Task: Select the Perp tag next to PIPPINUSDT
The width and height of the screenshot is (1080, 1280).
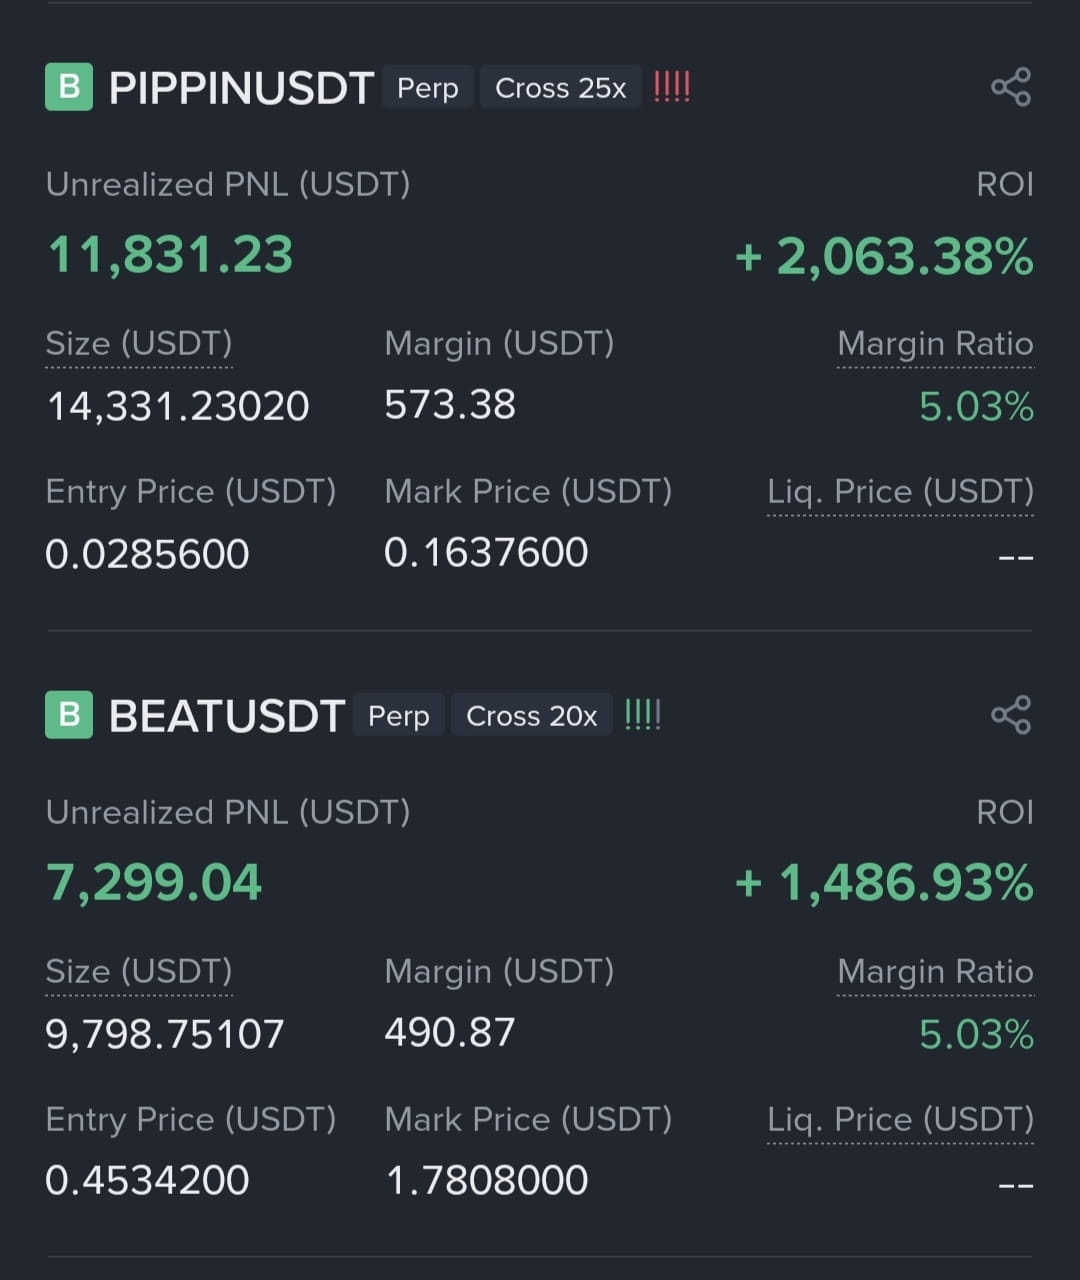Action: point(428,88)
